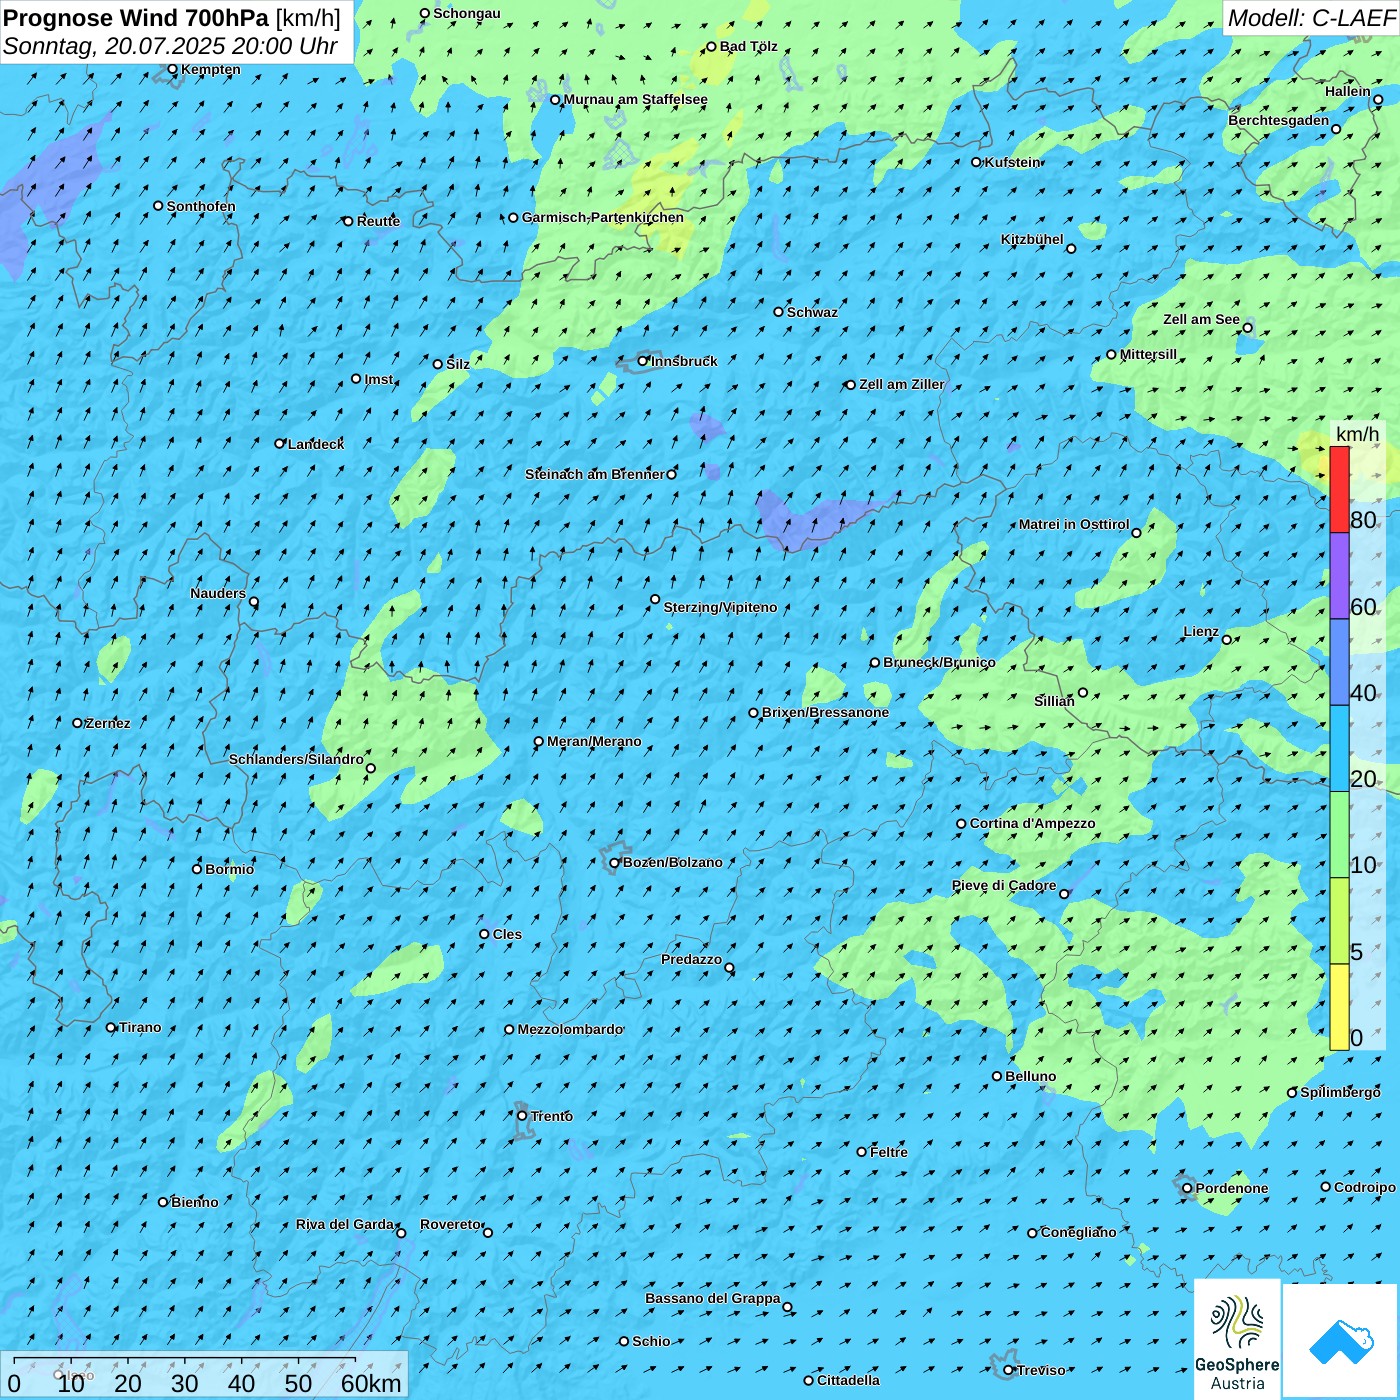Select the Hallein location marker circle
This screenshot has width=1400, height=1400.
point(1378,100)
